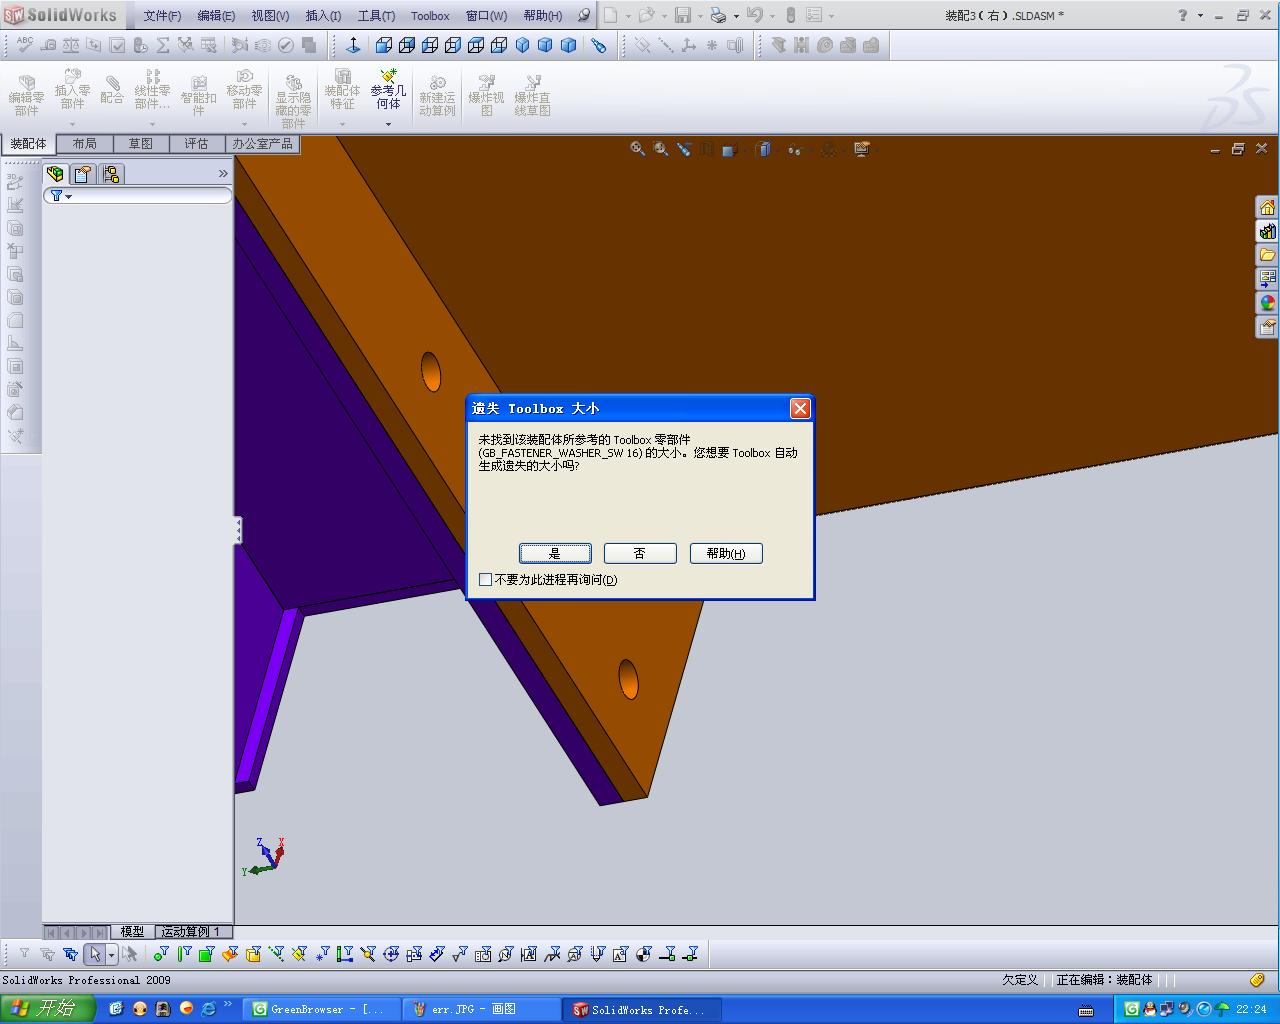
Task: Open the 编辑(E) menu
Action: 216,16
